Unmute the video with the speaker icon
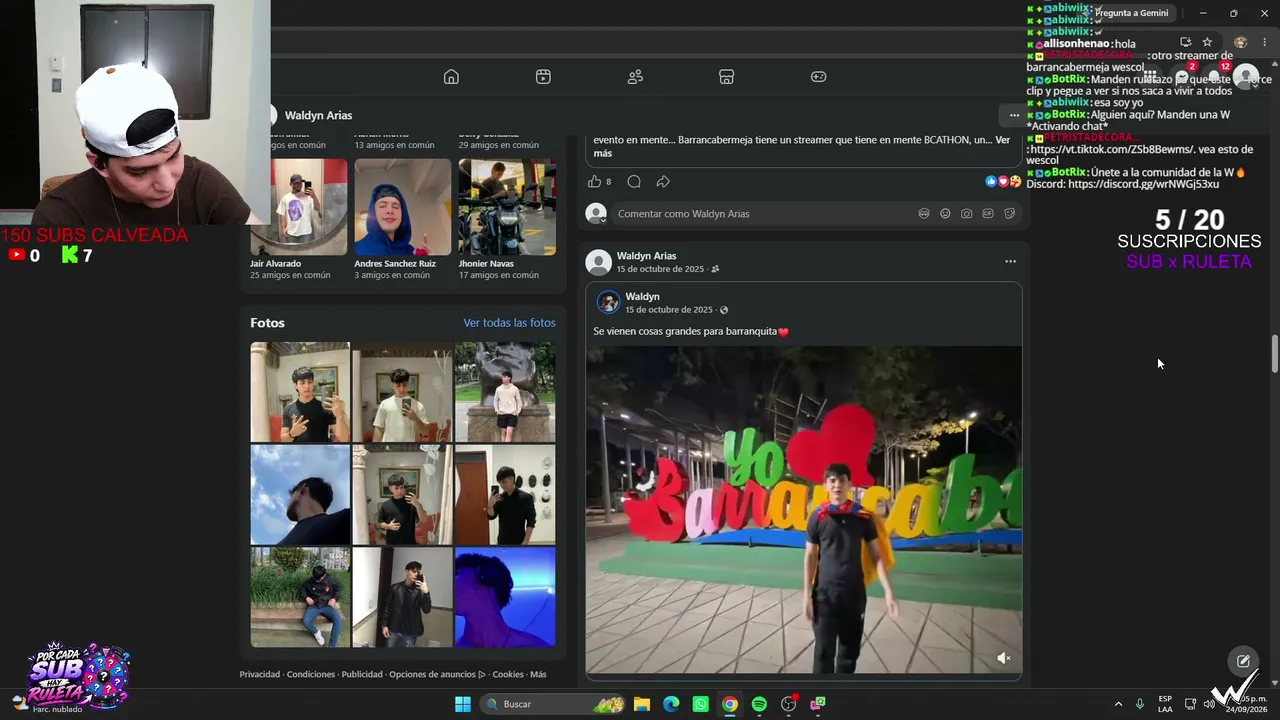This screenshot has width=1280, height=720. 1003,657
